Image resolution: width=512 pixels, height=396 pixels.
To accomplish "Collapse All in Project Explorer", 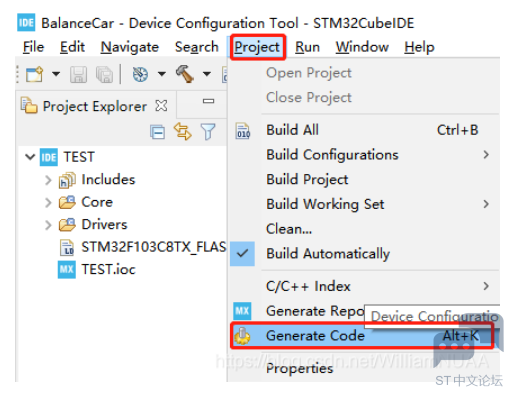I will coord(157,132).
